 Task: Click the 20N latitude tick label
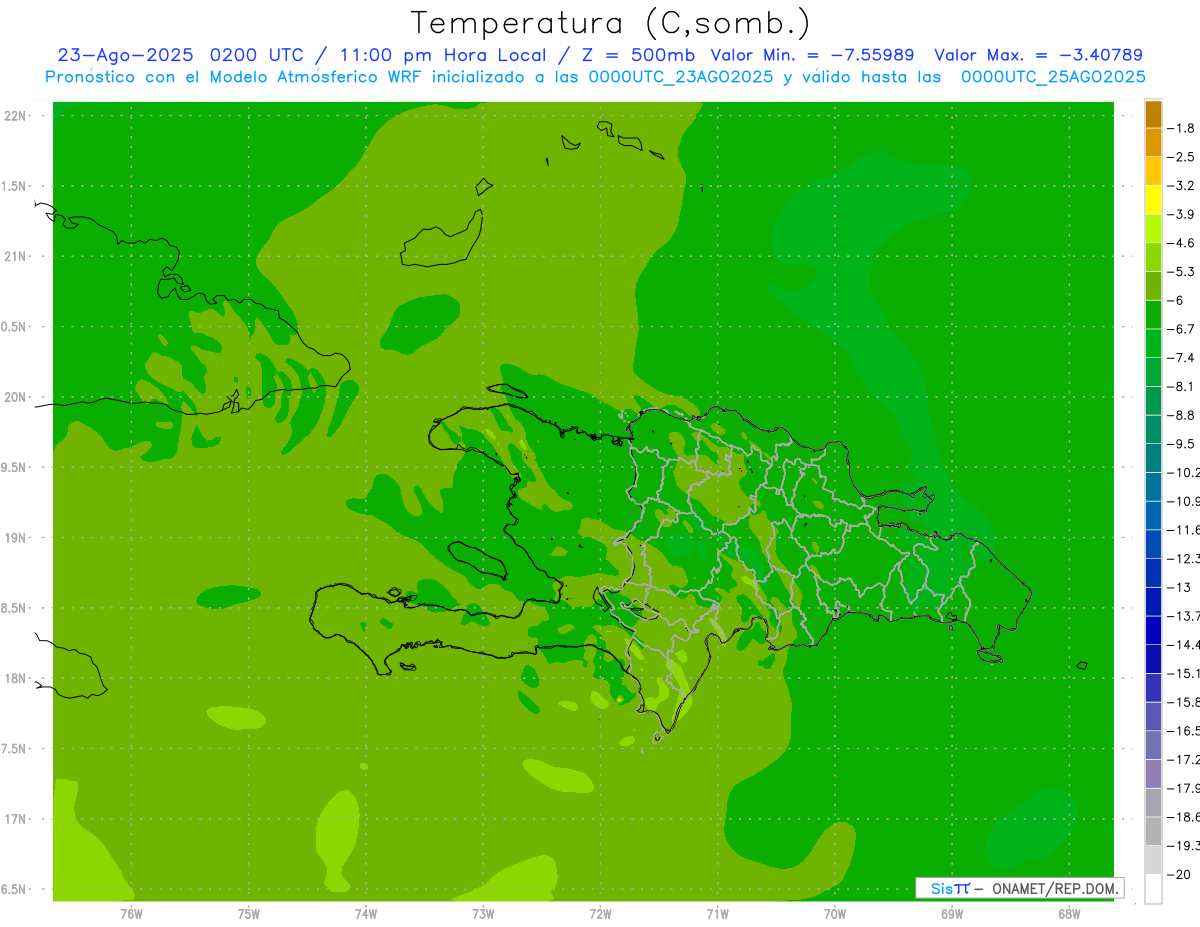[x=14, y=397]
